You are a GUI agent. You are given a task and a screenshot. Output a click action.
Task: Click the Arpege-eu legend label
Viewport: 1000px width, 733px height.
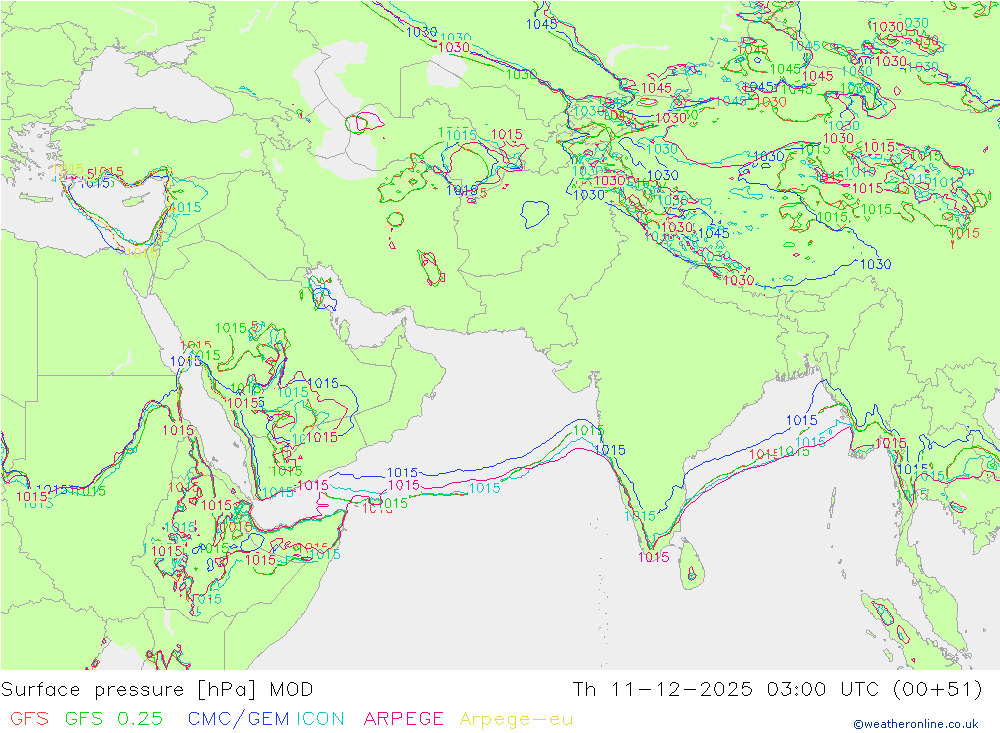tap(516, 719)
